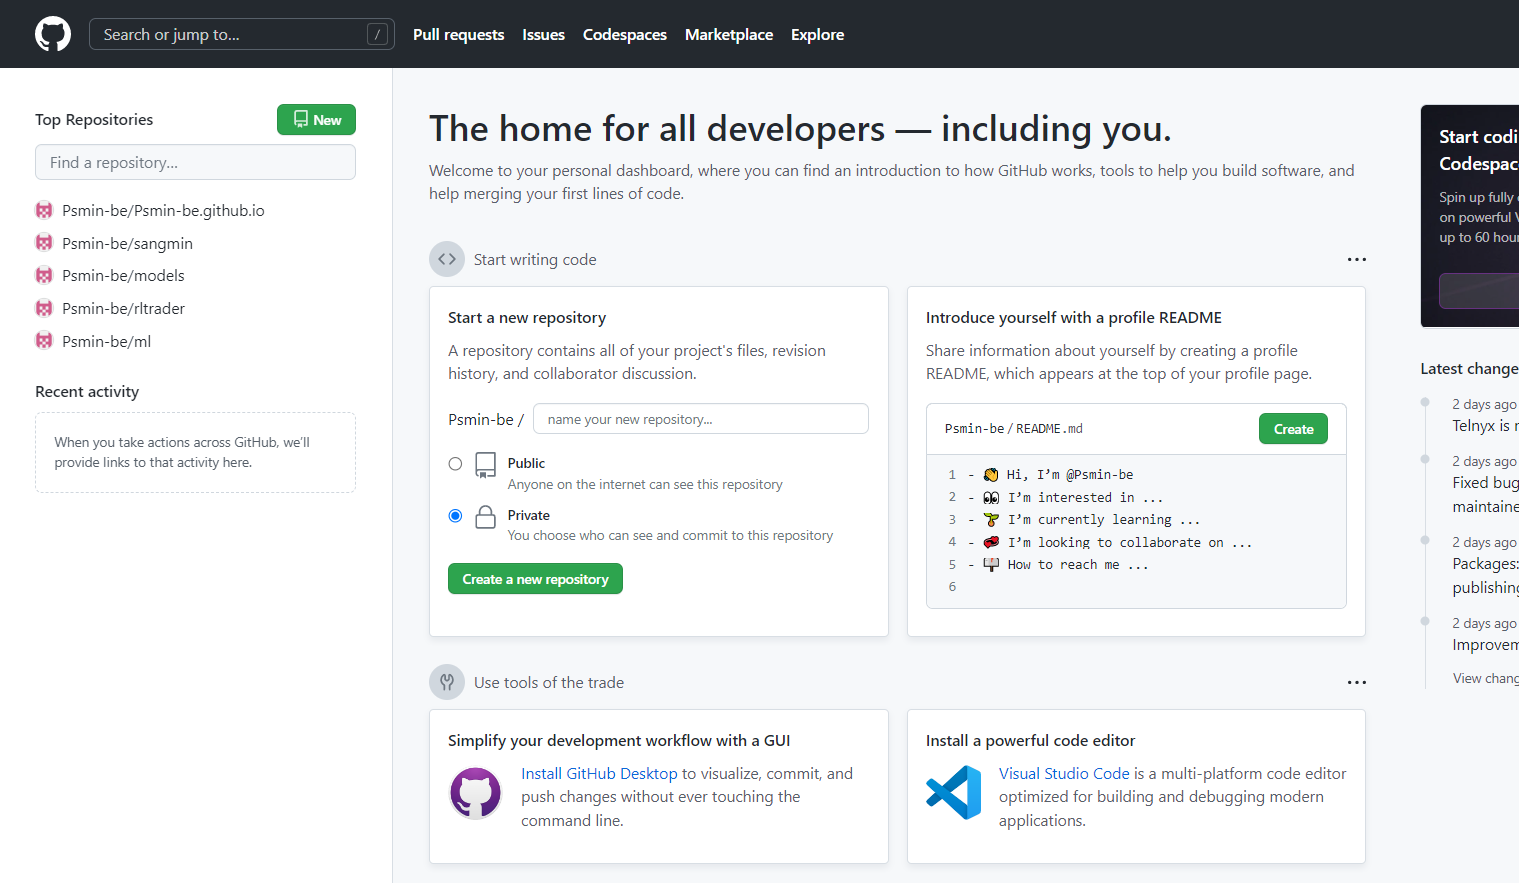This screenshot has height=883, width=1519.
Task: Click the Top Repositories heading
Action: click(x=94, y=120)
